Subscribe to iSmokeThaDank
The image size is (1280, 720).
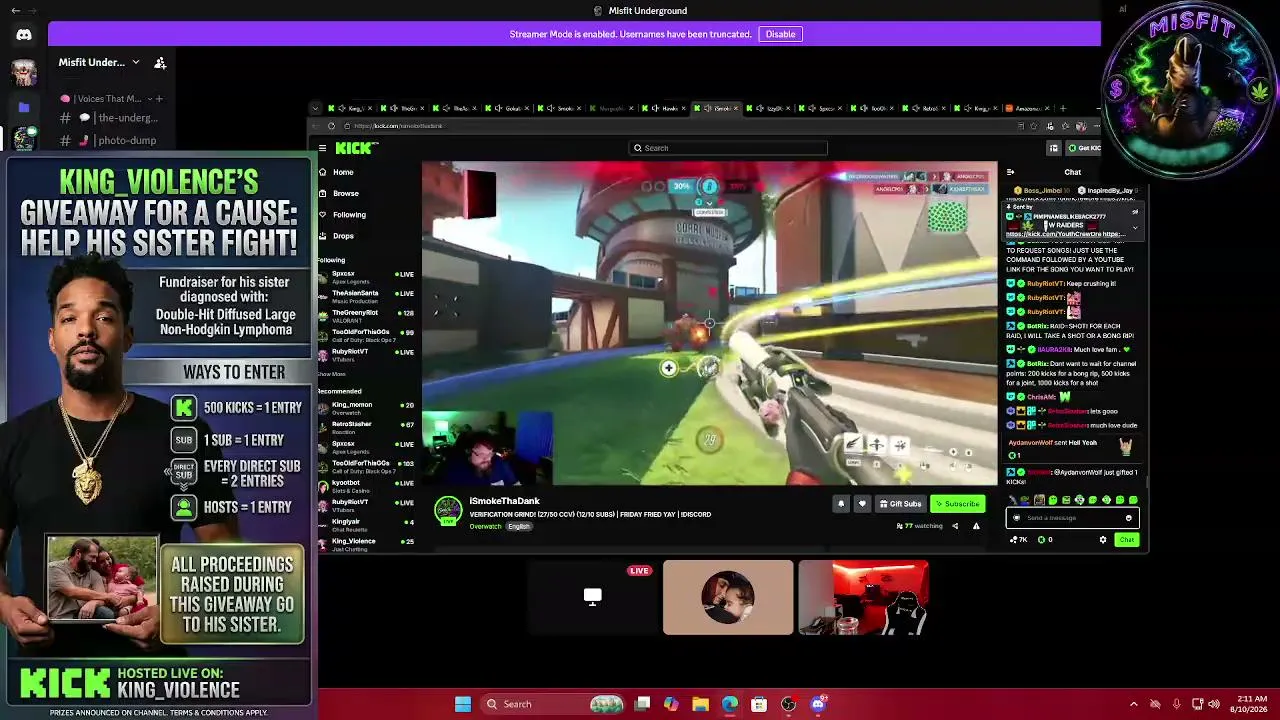point(958,504)
